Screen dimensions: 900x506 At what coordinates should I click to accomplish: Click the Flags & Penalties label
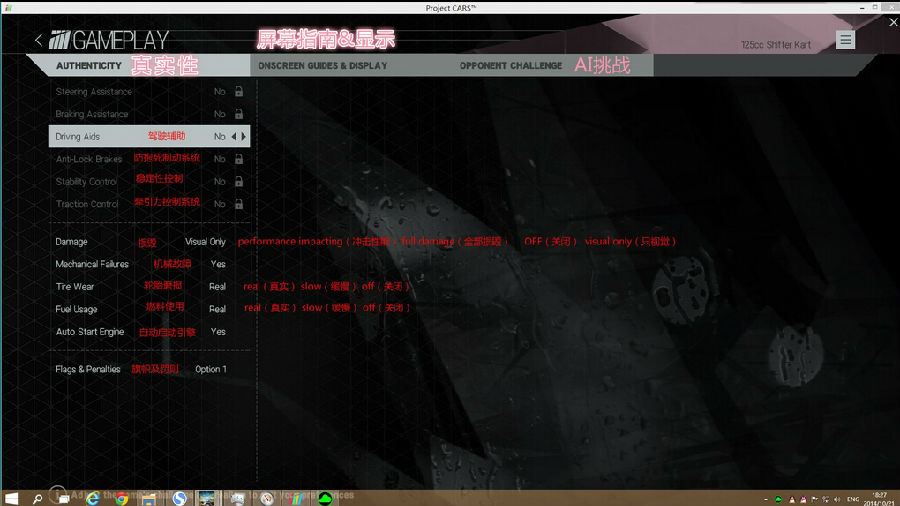tap(88, 369)
